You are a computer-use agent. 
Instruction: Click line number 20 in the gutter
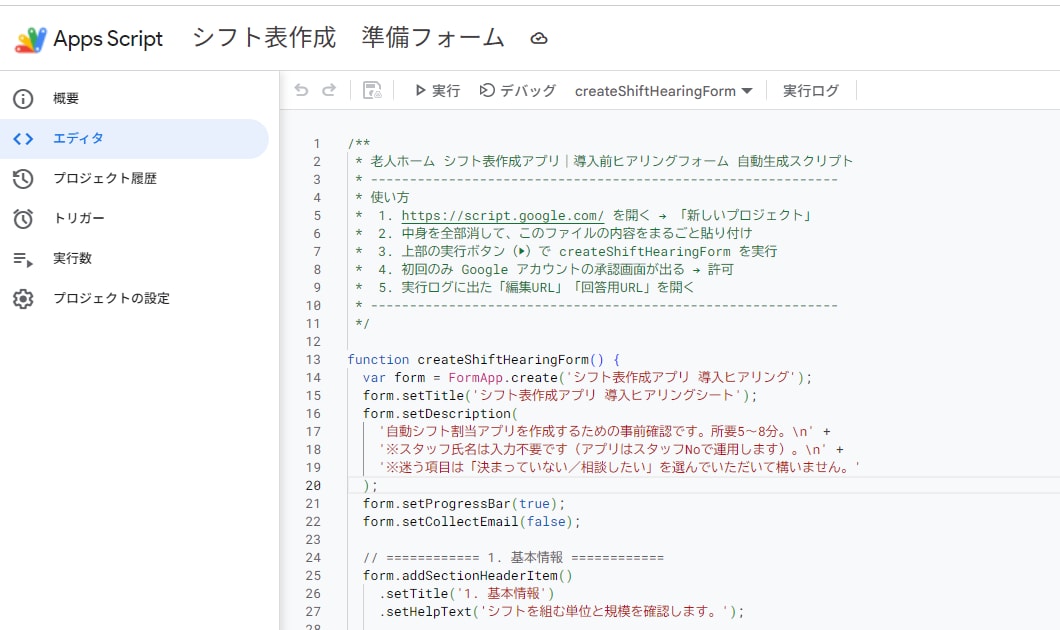point(313,485)
